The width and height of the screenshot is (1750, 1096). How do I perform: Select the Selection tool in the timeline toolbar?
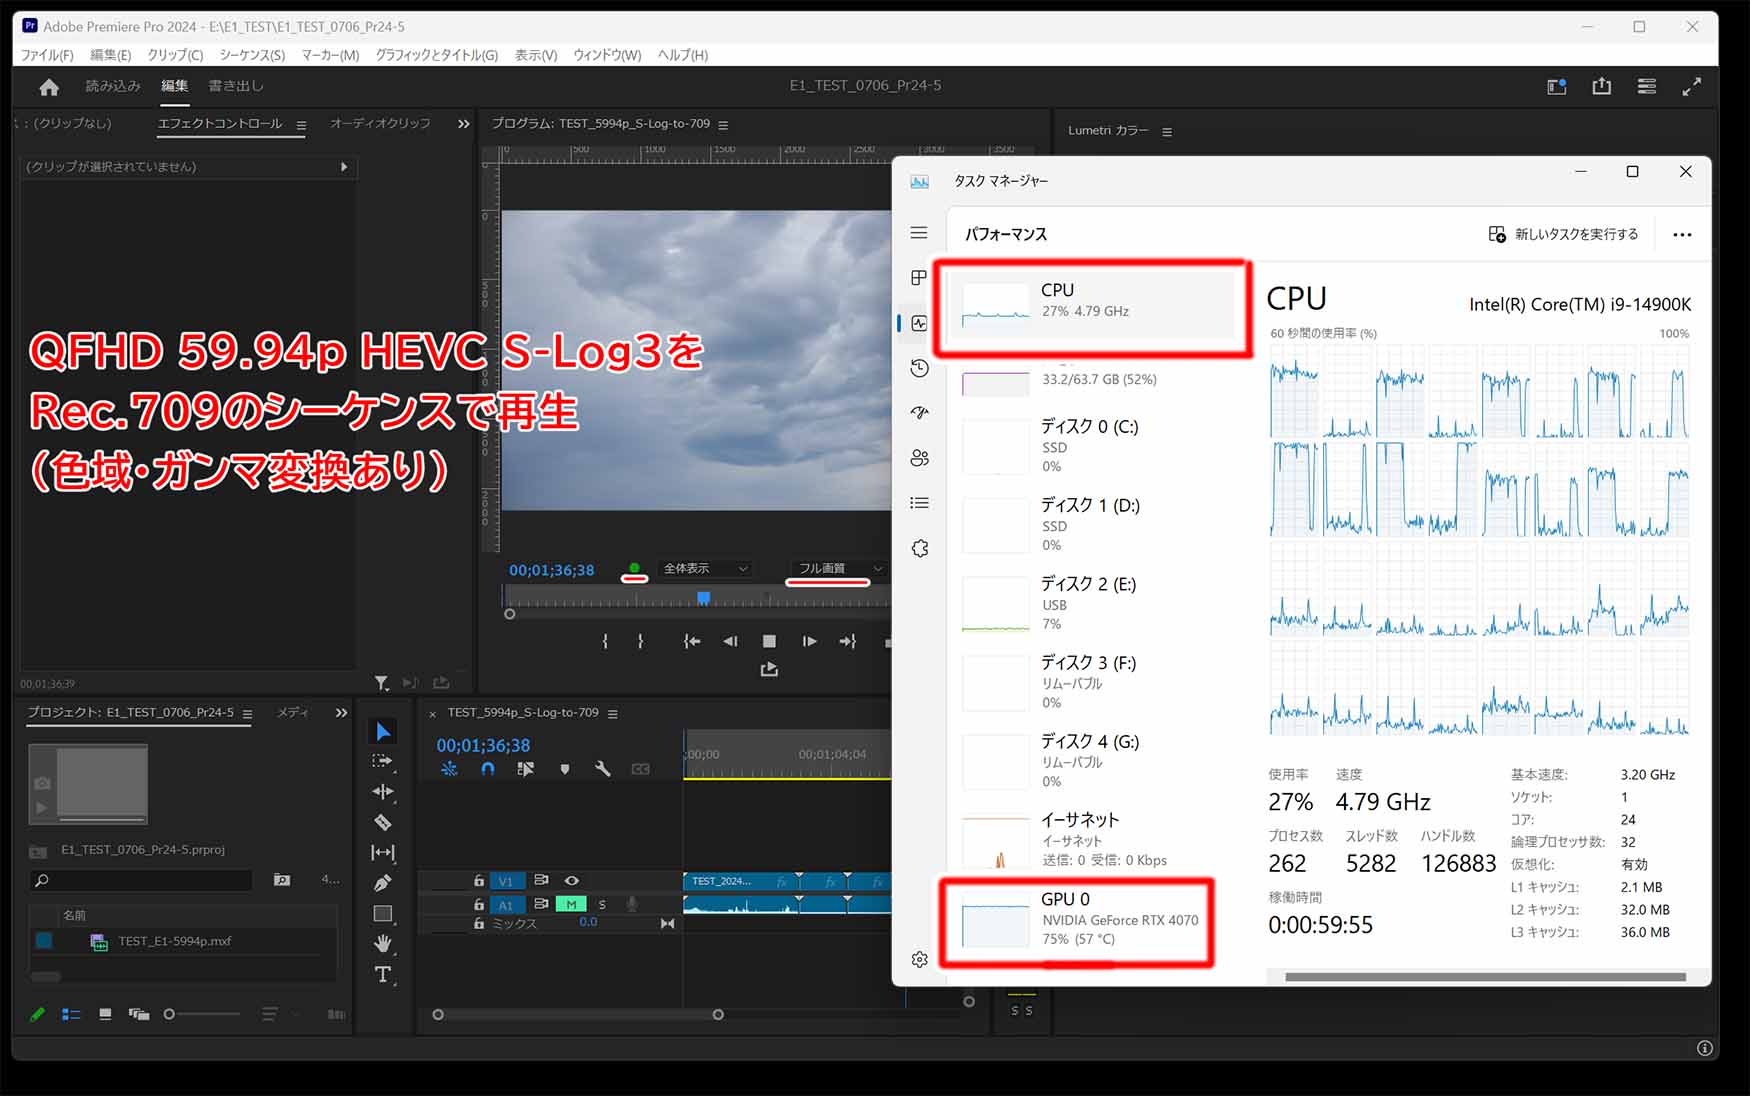pyautogui.click(x=383, y=731)
